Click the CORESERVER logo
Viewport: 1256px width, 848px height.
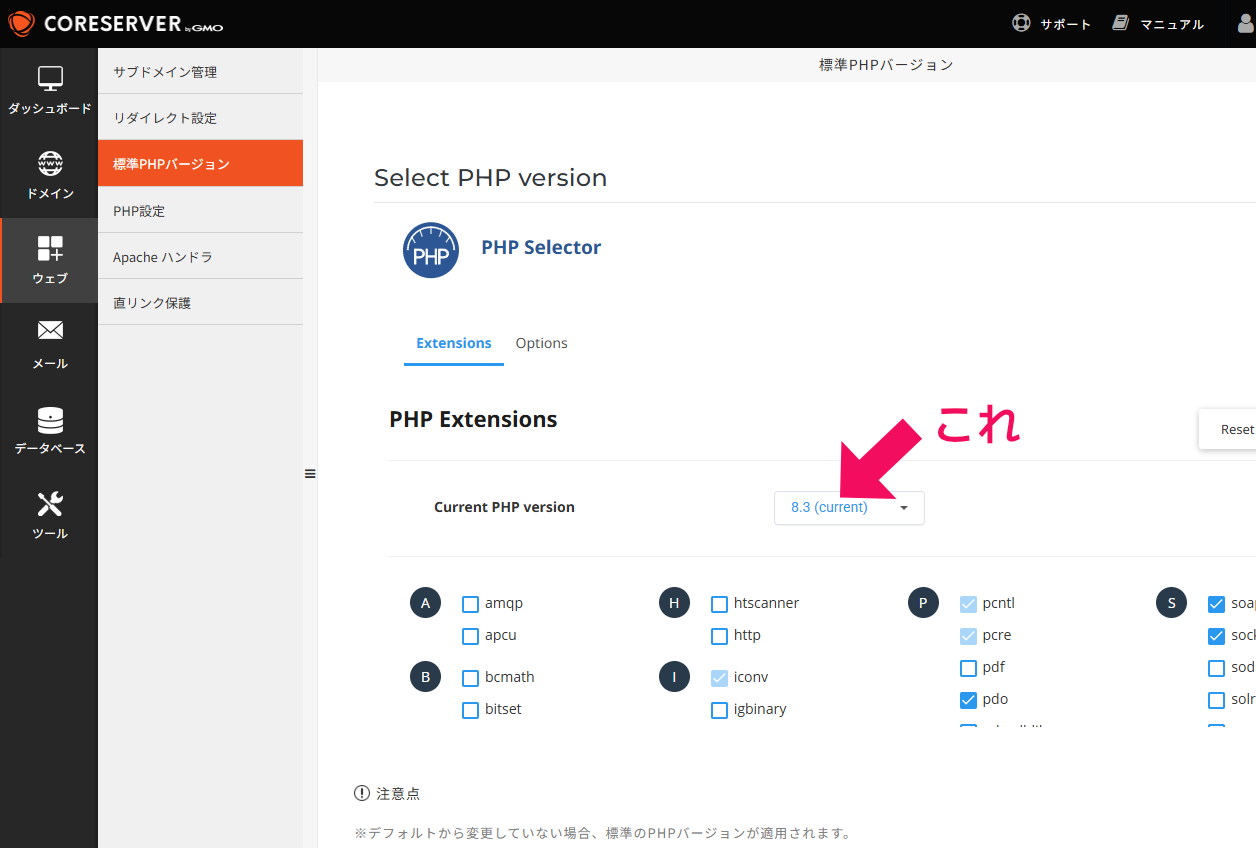[x=116, y=23]
